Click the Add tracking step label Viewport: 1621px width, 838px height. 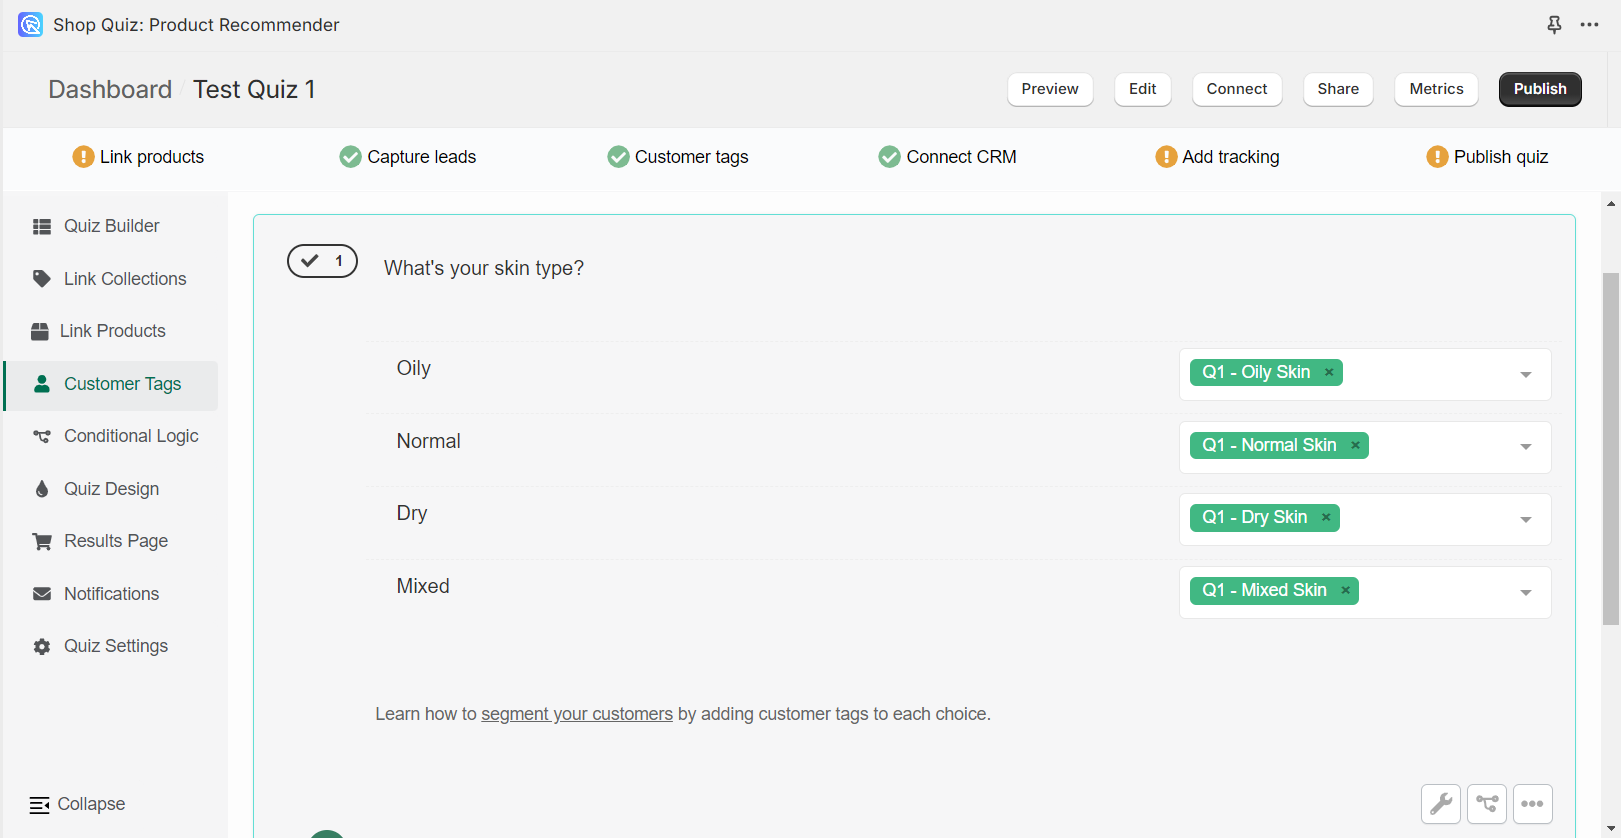pos(1231,157)
